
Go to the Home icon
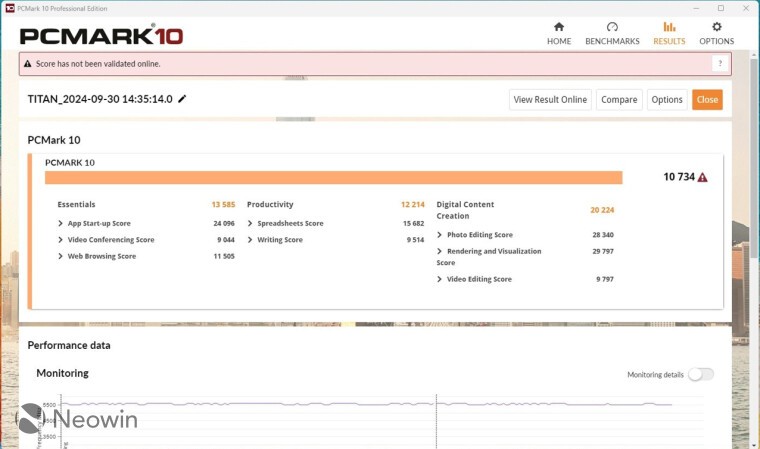click(559, 27)
